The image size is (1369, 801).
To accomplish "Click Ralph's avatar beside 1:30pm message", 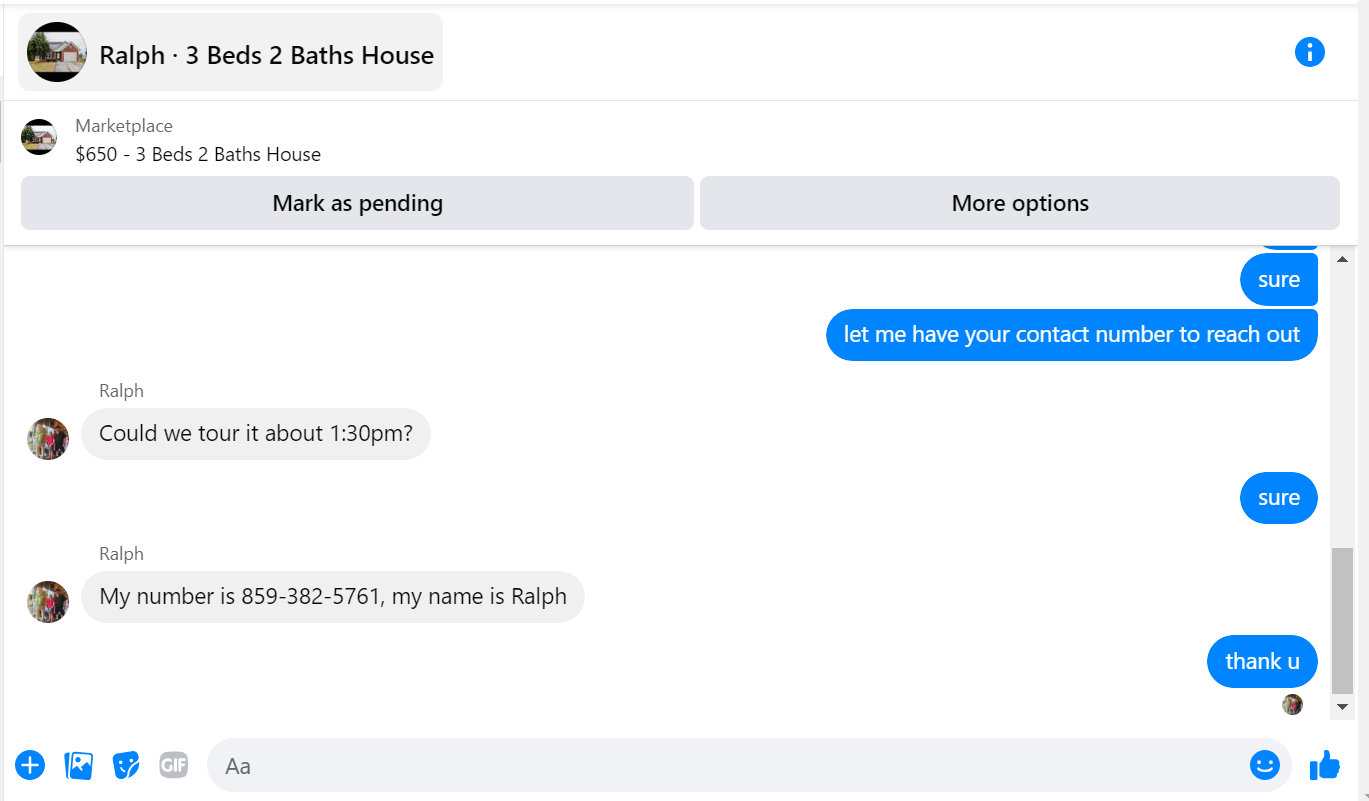I will pyautogui.click(x=48, y=439).
